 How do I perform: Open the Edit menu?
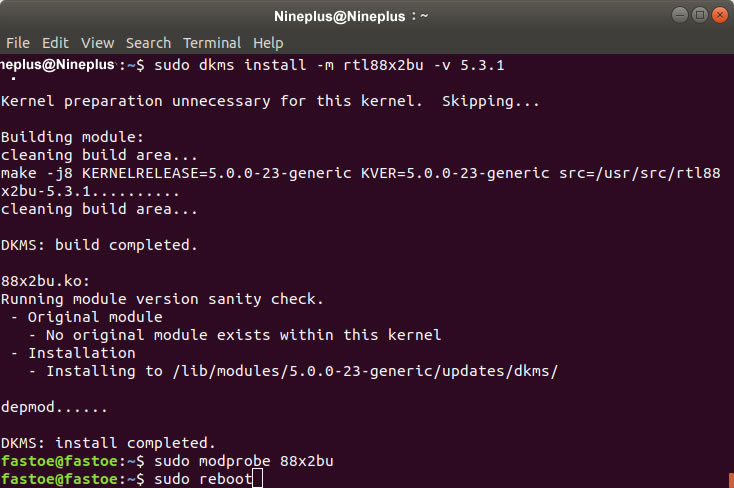(55, 43)
